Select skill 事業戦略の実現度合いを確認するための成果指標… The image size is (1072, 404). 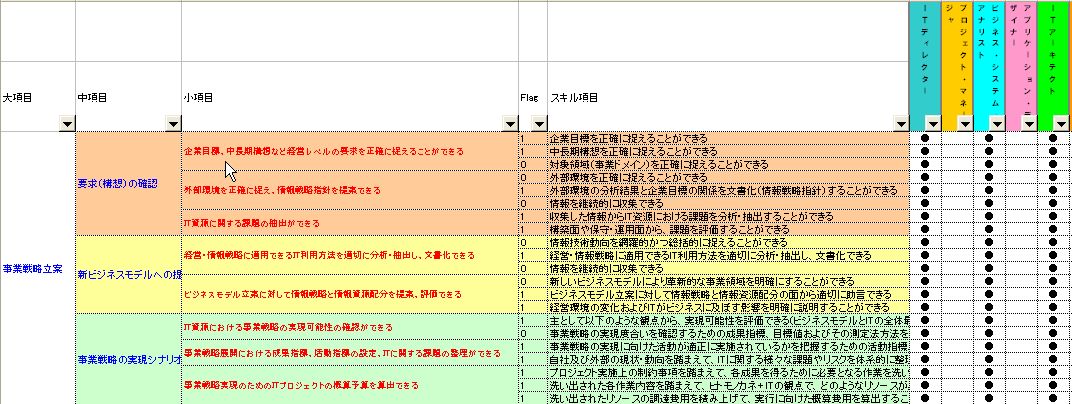[x=728, y=333]
